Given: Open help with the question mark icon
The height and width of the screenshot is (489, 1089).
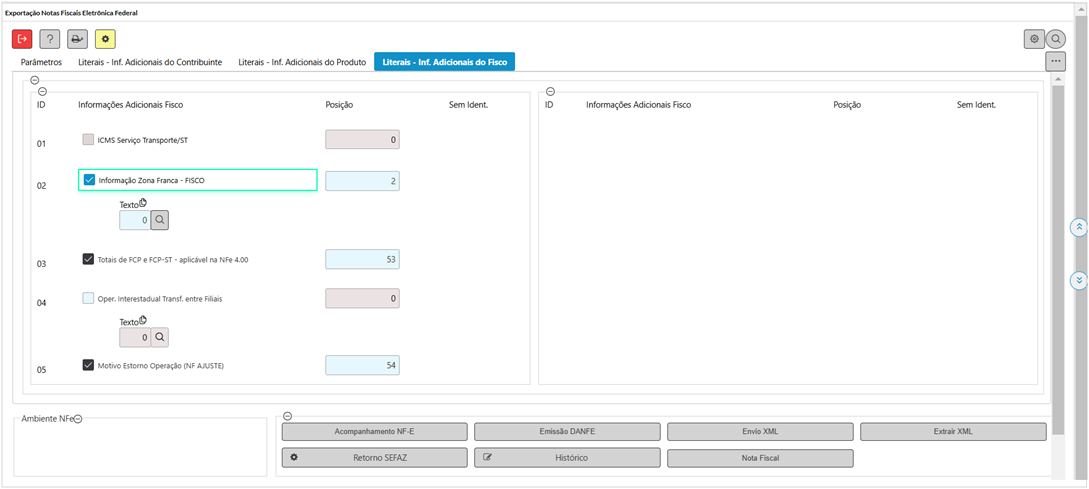Looking at the screenshot, I should (x=50, y=39).
